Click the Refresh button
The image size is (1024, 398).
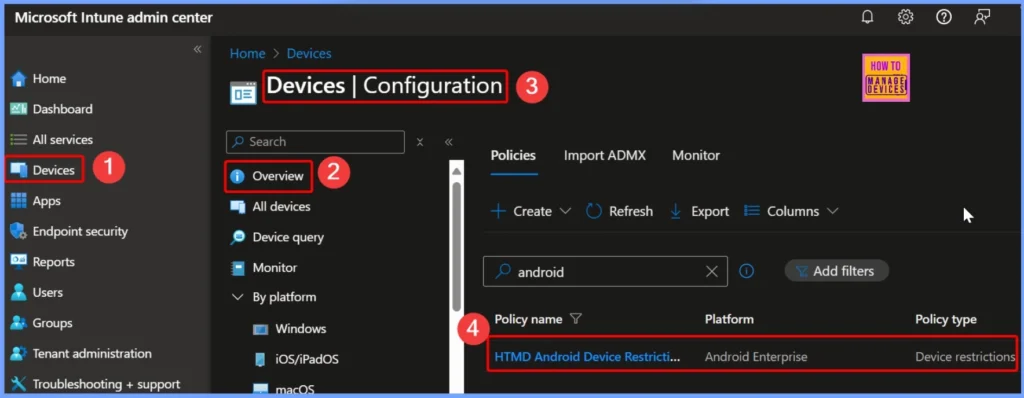click(619, 211)
